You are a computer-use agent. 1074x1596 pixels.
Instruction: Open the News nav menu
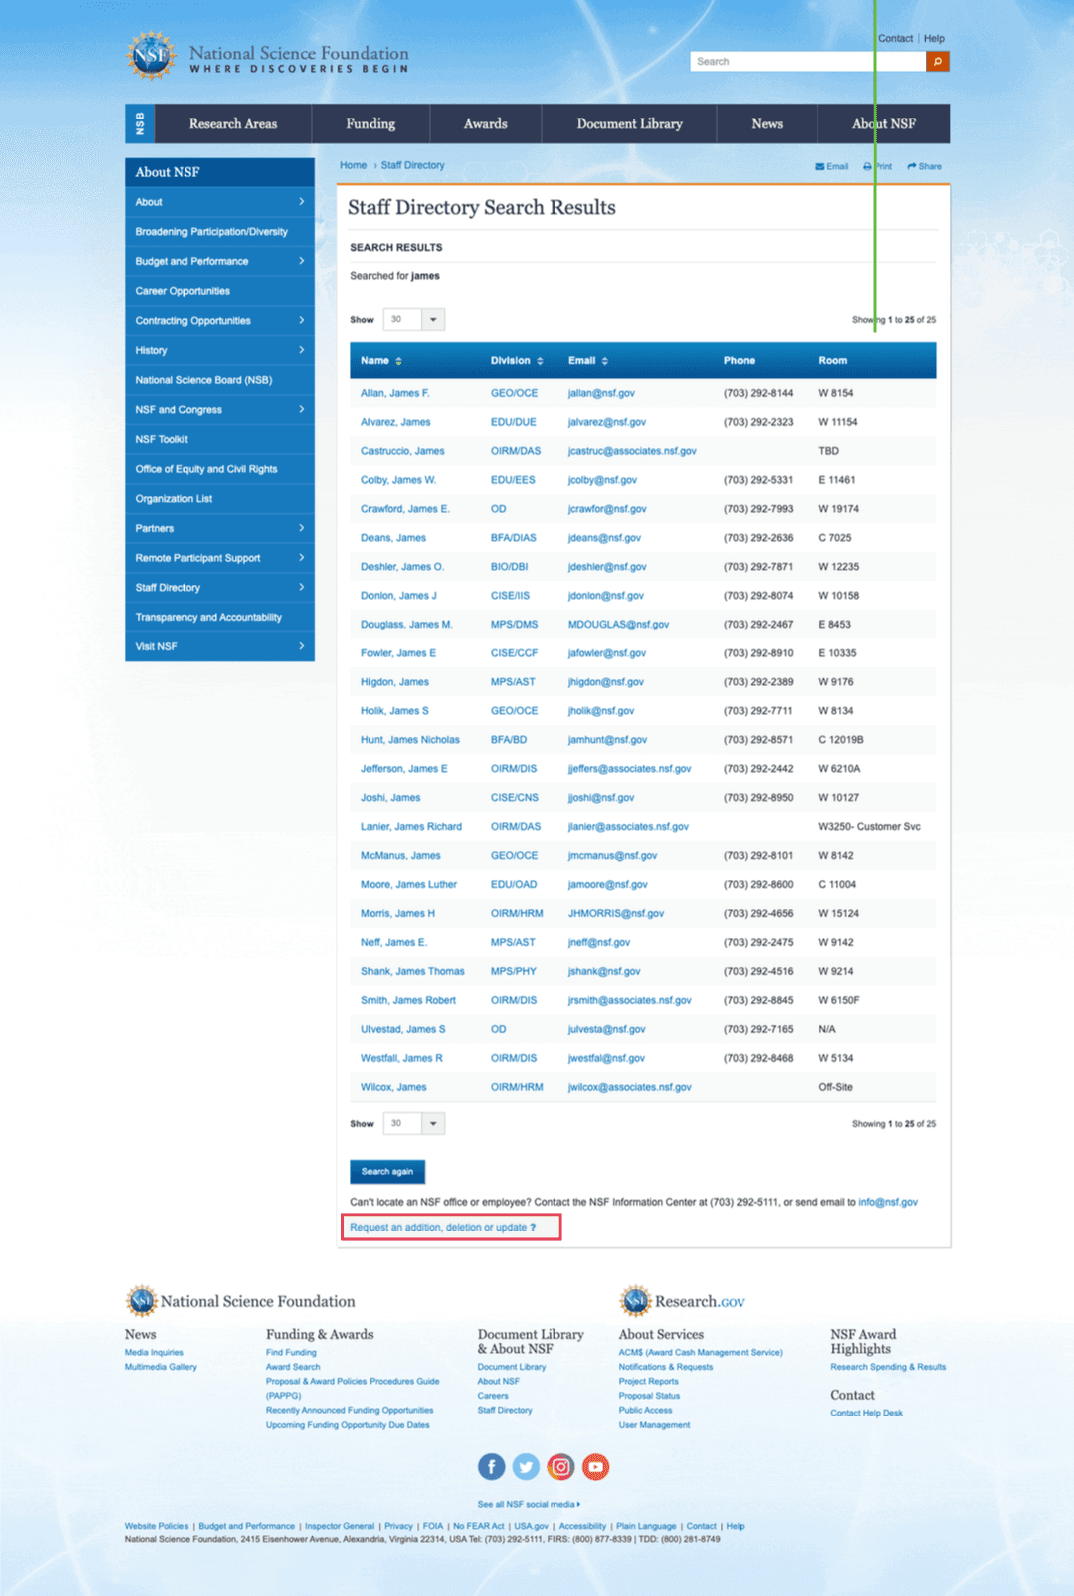tap(767, 124)
